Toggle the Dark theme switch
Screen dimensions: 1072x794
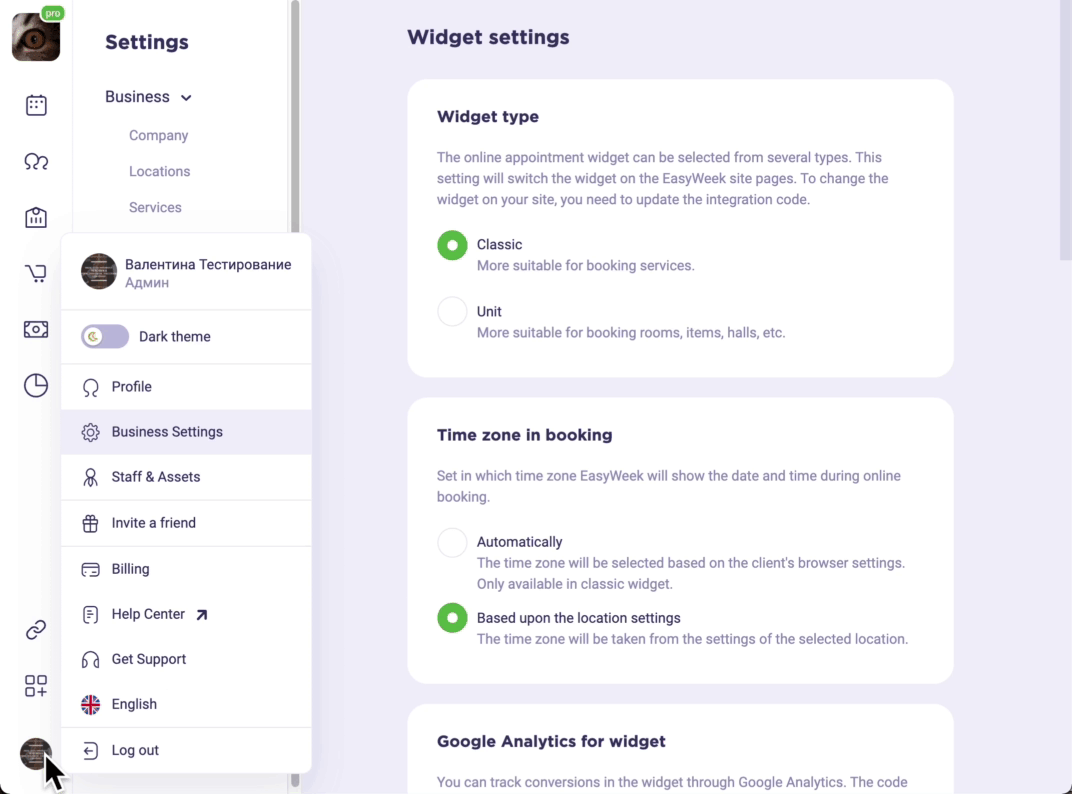[x=105, y=337]
